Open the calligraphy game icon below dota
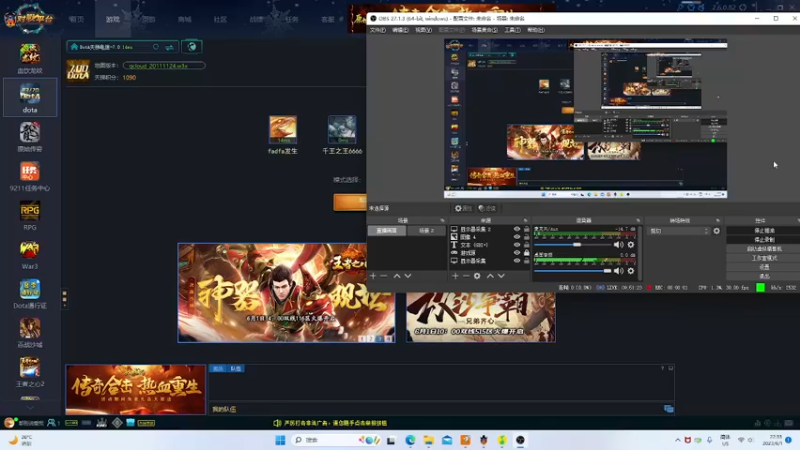 (30, 133)
